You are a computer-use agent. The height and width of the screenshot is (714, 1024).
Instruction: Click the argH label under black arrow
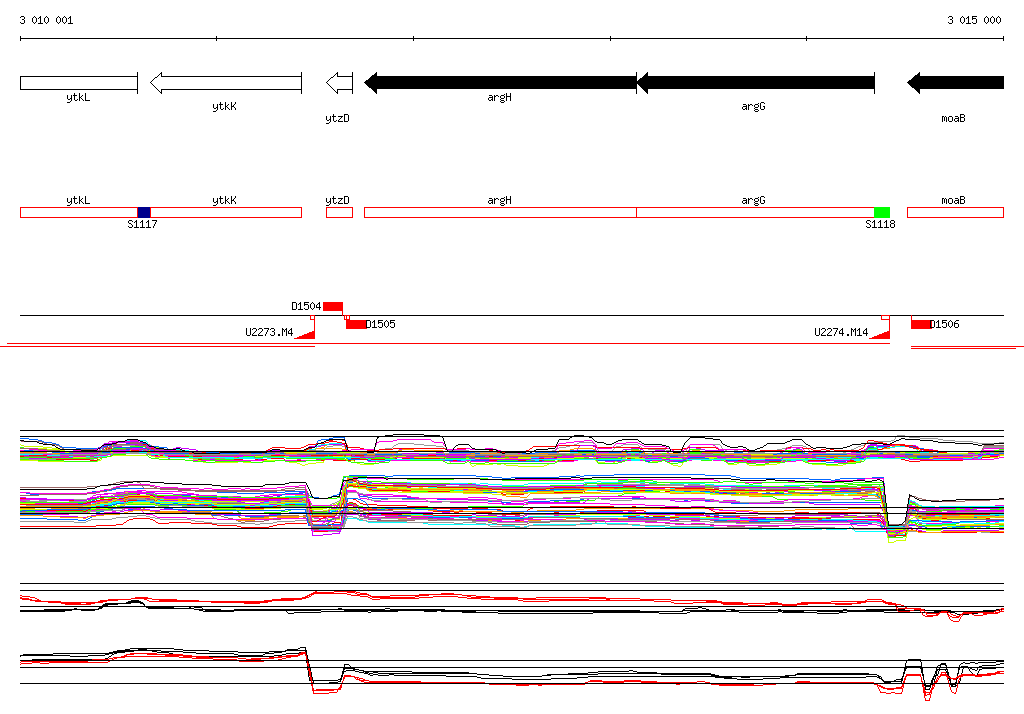click(x=500, y=97)
